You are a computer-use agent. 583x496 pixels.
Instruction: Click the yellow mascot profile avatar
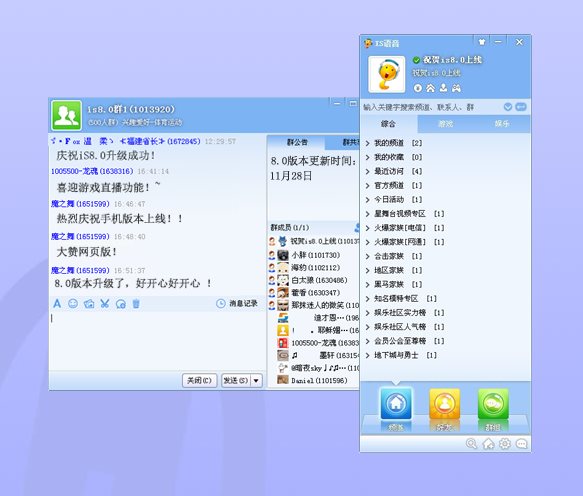click(387, 74)
